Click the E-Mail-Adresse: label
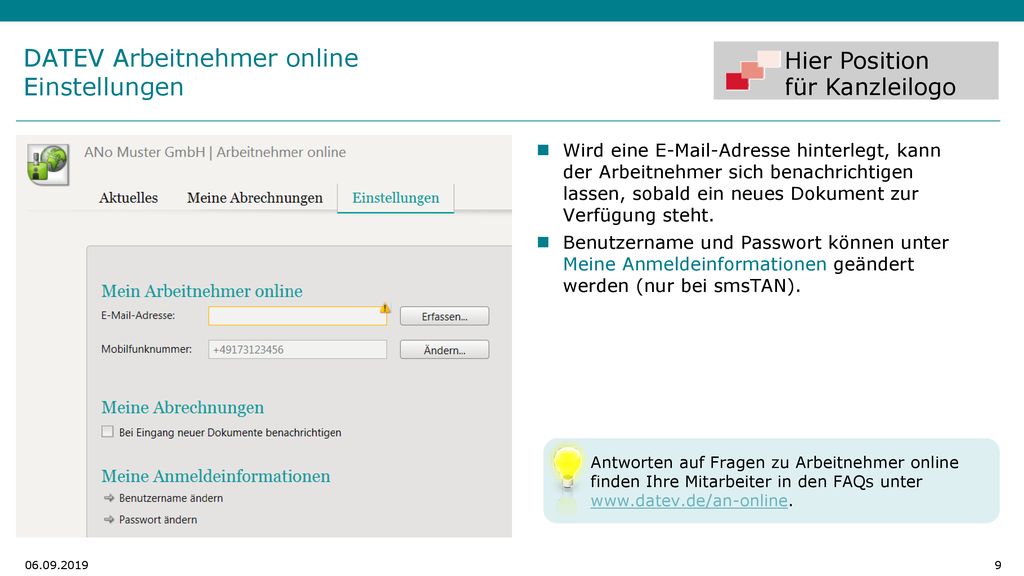 click(x=138, y=315)
